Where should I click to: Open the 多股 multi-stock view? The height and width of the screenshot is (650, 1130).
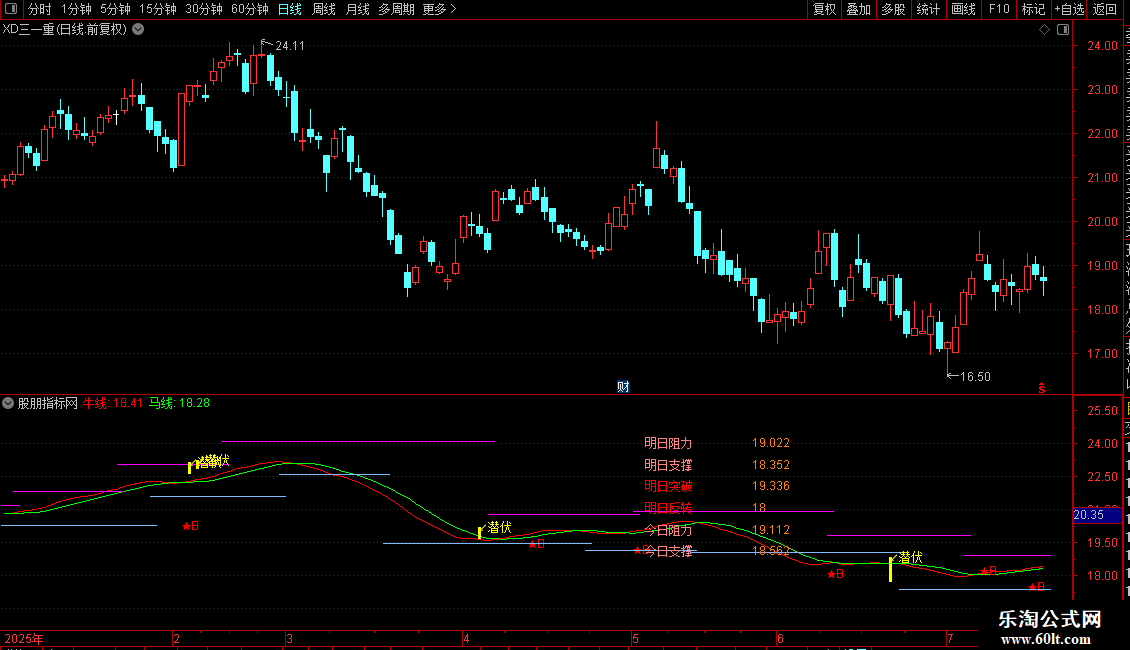[x=893, y=9]
